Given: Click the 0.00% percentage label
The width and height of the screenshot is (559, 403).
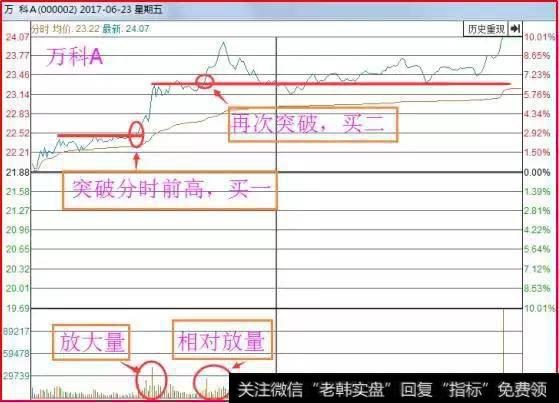Looking at the screenshot, I should 537,173.
